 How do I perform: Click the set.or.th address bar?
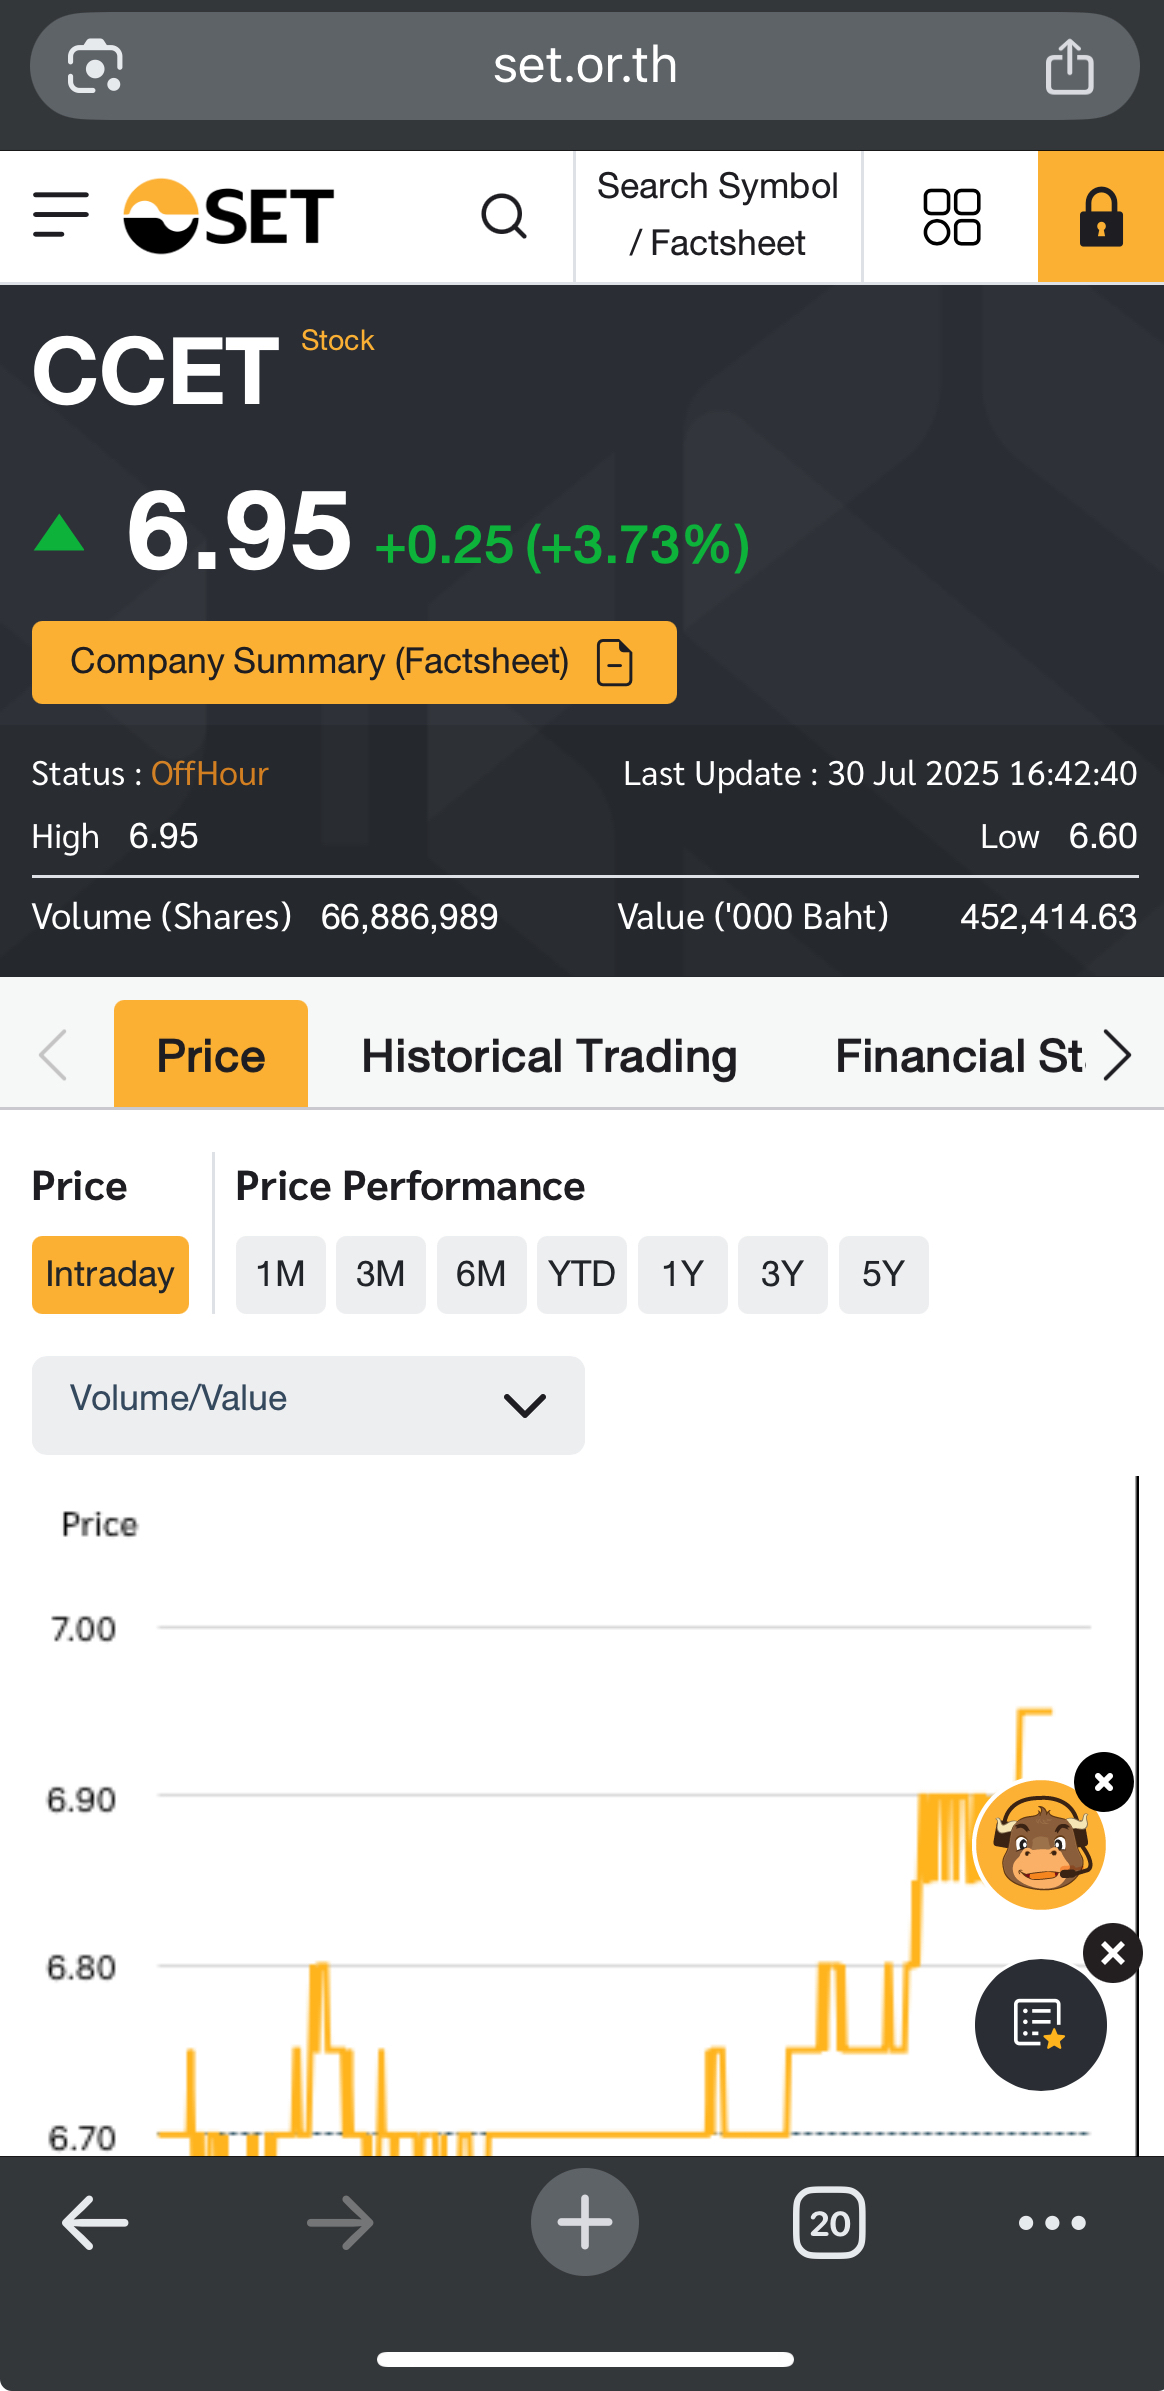pyautogui.click(x=585, y=67)
